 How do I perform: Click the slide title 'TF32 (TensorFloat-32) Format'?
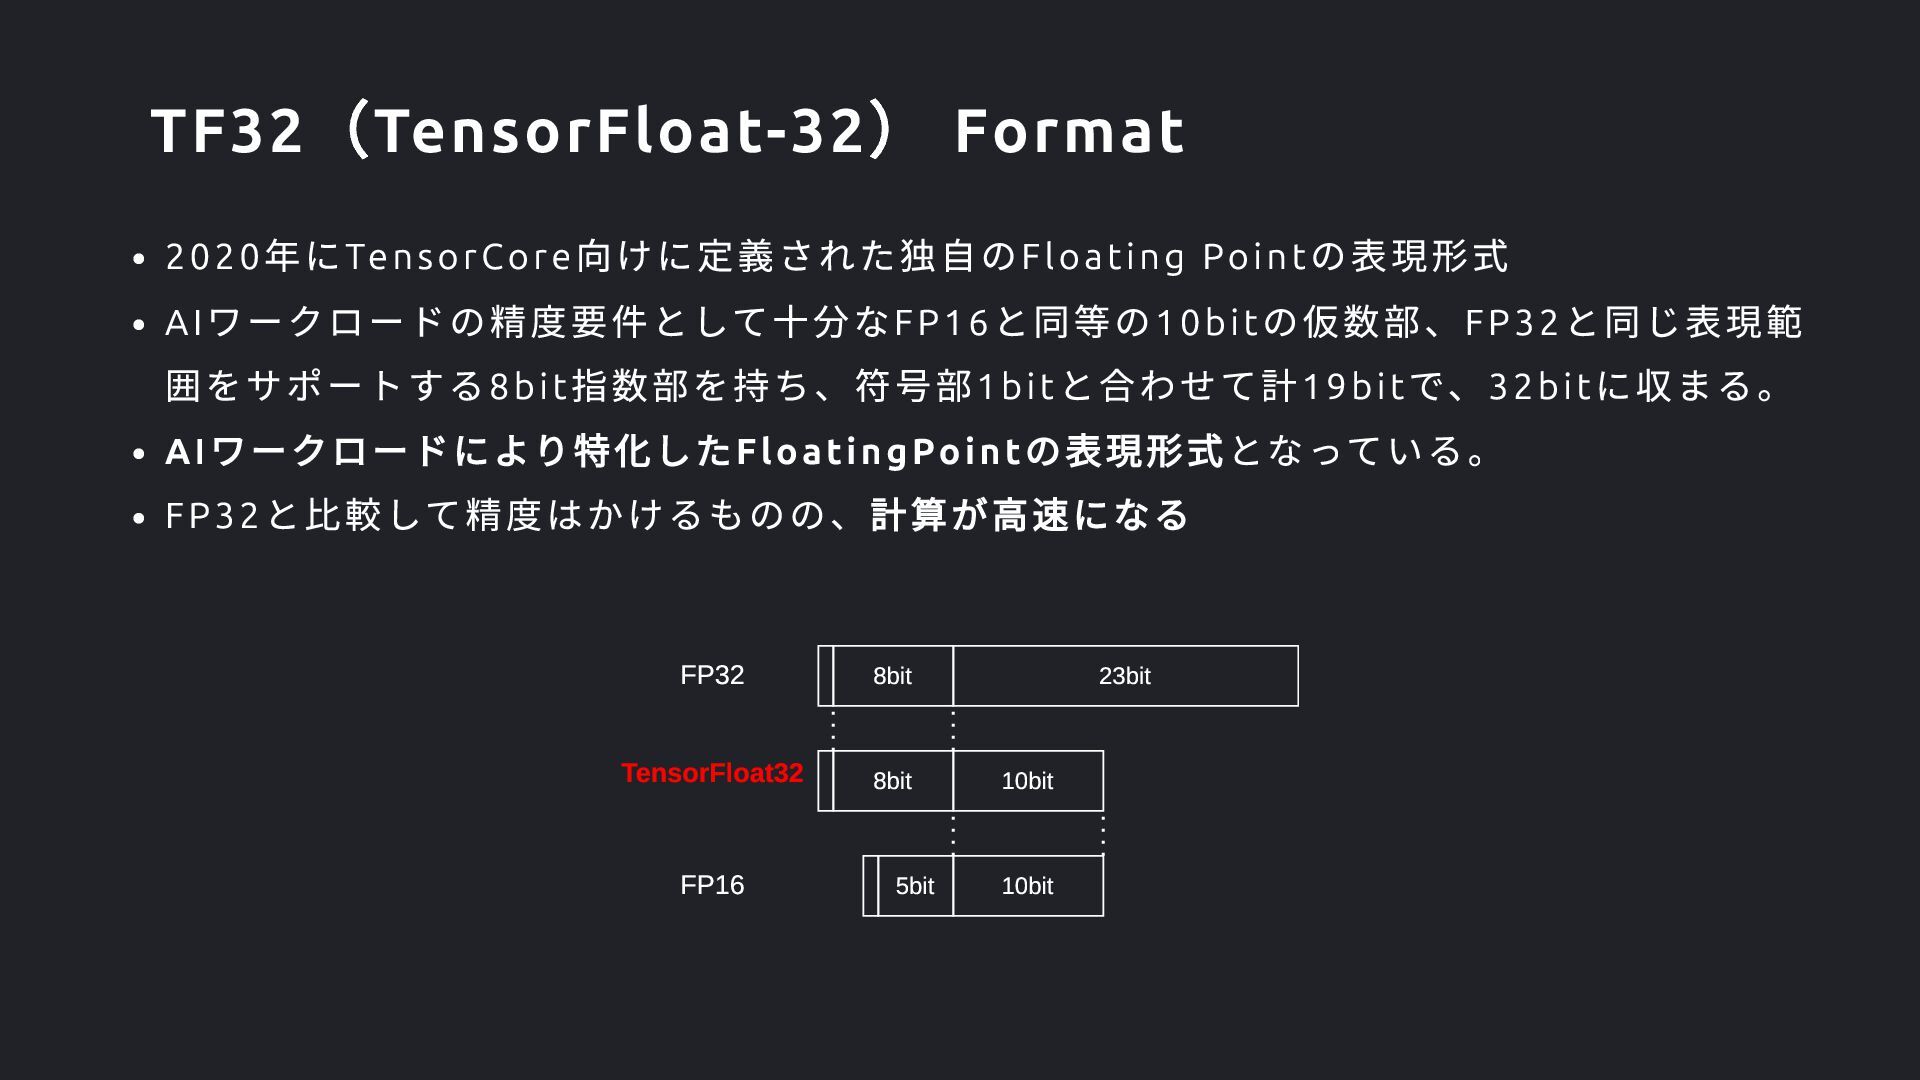(668, 130)
